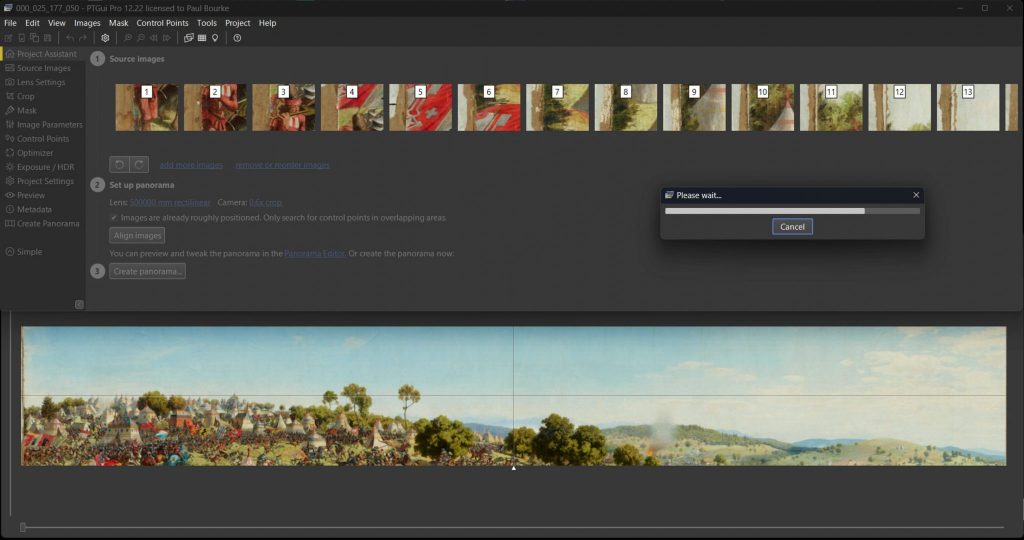Open the Panorama Editor from the toolbar icon
The image size is (1024, 540).
point(188,38)
